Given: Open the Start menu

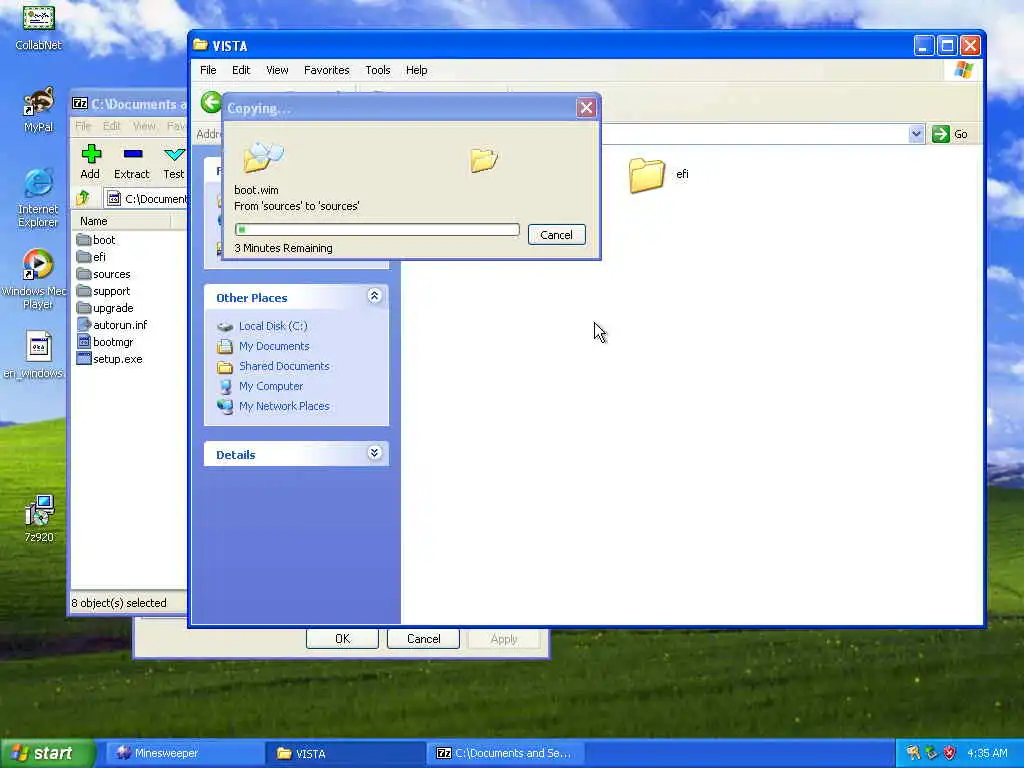Looking at the screenshot, I should click(x=47, y=753).
